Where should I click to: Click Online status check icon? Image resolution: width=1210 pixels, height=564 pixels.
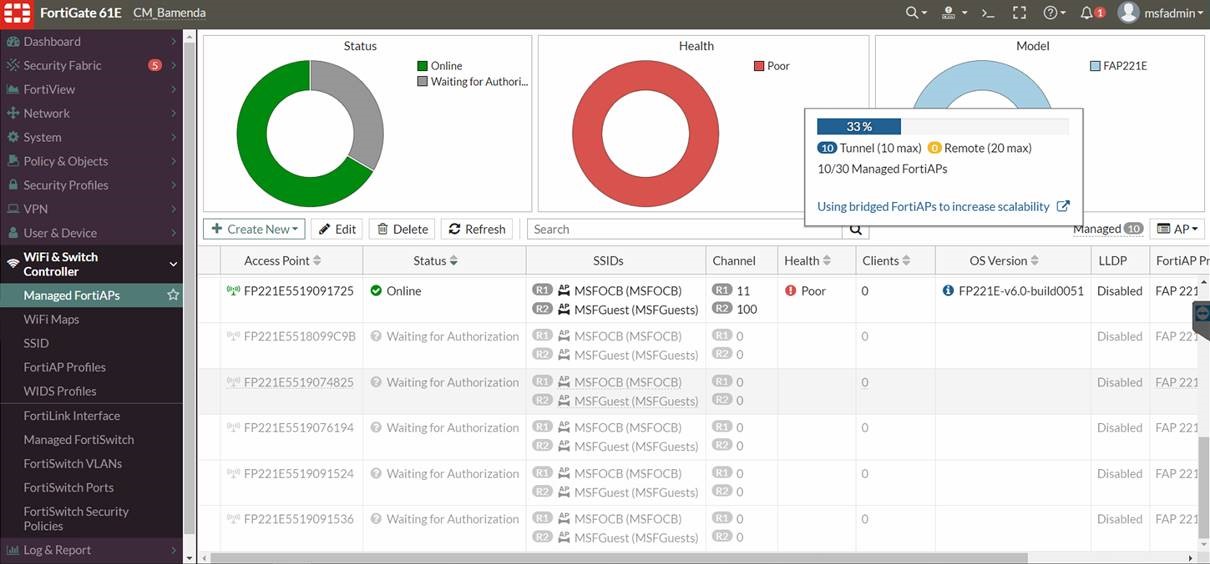(376, 291)
